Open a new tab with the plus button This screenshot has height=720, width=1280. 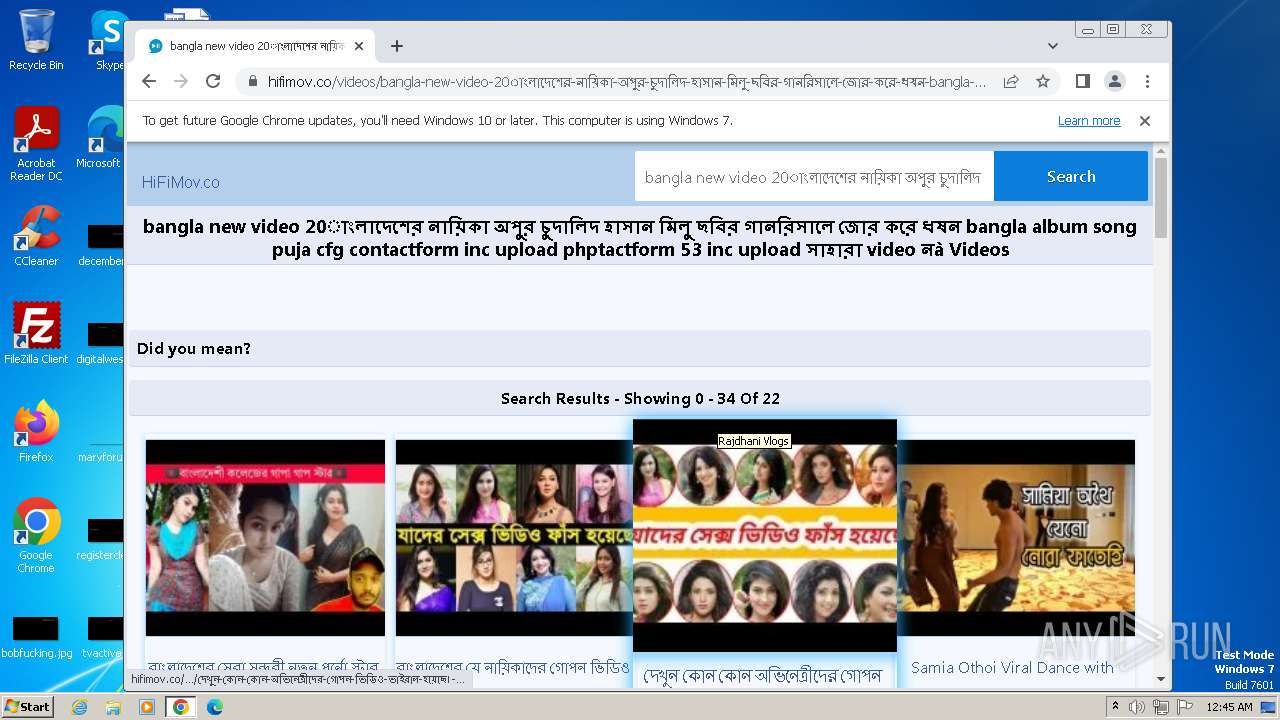coord(397,46)
